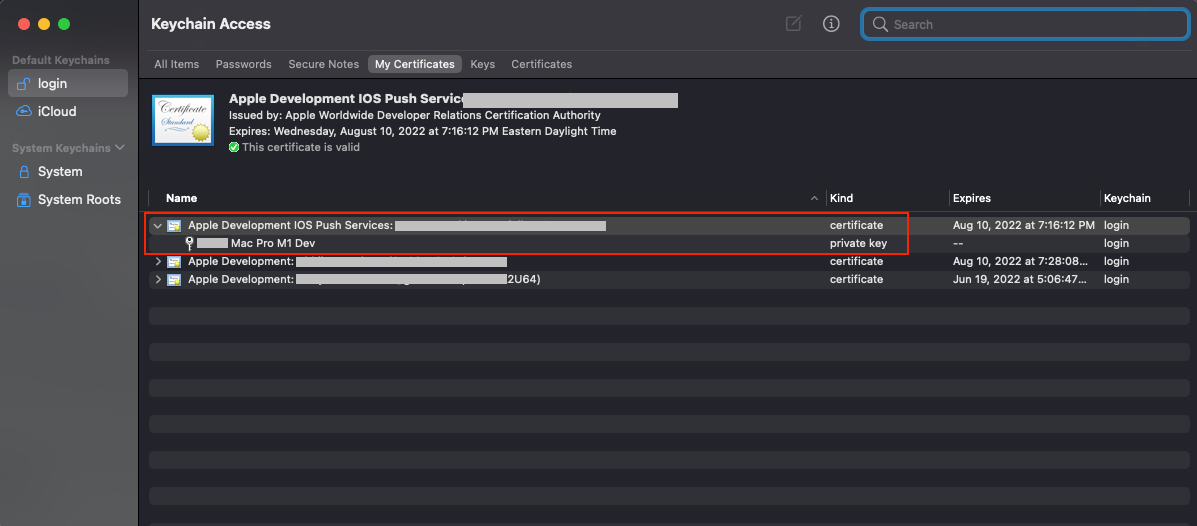
Task: Click the 'private key' kind cell
Action: click(x=858, y=244)
